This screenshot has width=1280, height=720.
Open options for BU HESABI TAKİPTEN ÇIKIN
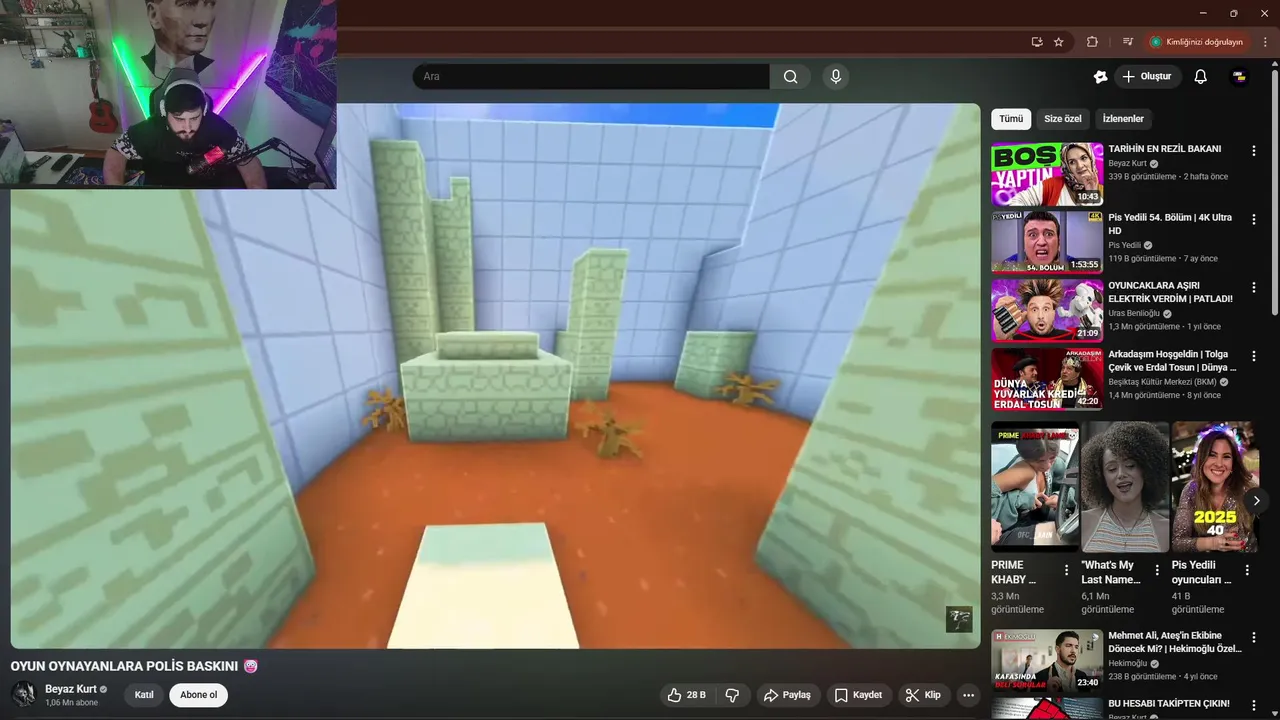(1254, 705)
